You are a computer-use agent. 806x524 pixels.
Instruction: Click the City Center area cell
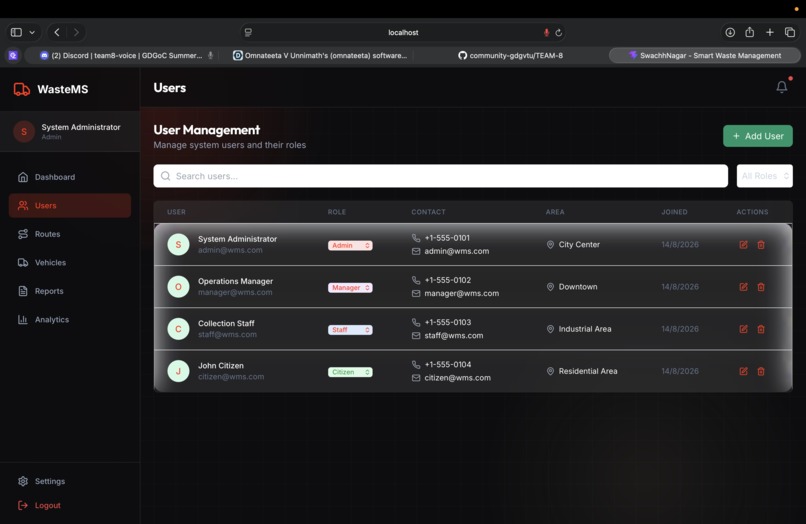coord(579,245)
